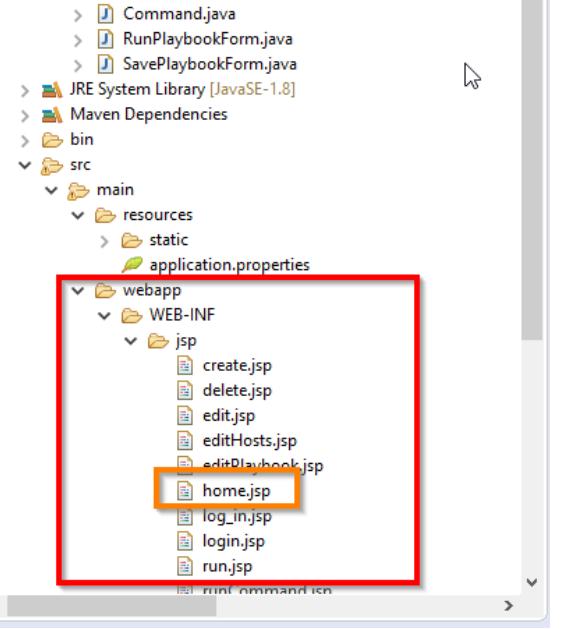The height and width of the screenshot is (629, 563).
Task: Expand the bin folder
Action: click(x=25, y=140)
